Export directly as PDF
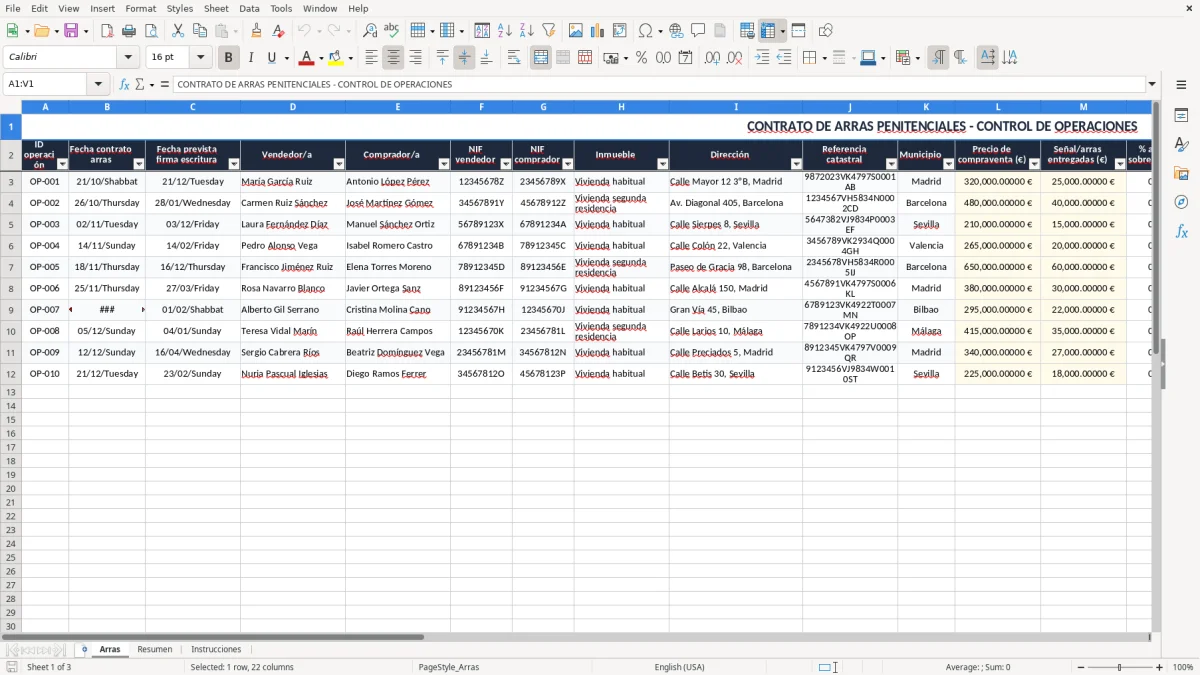 point(107,31)
